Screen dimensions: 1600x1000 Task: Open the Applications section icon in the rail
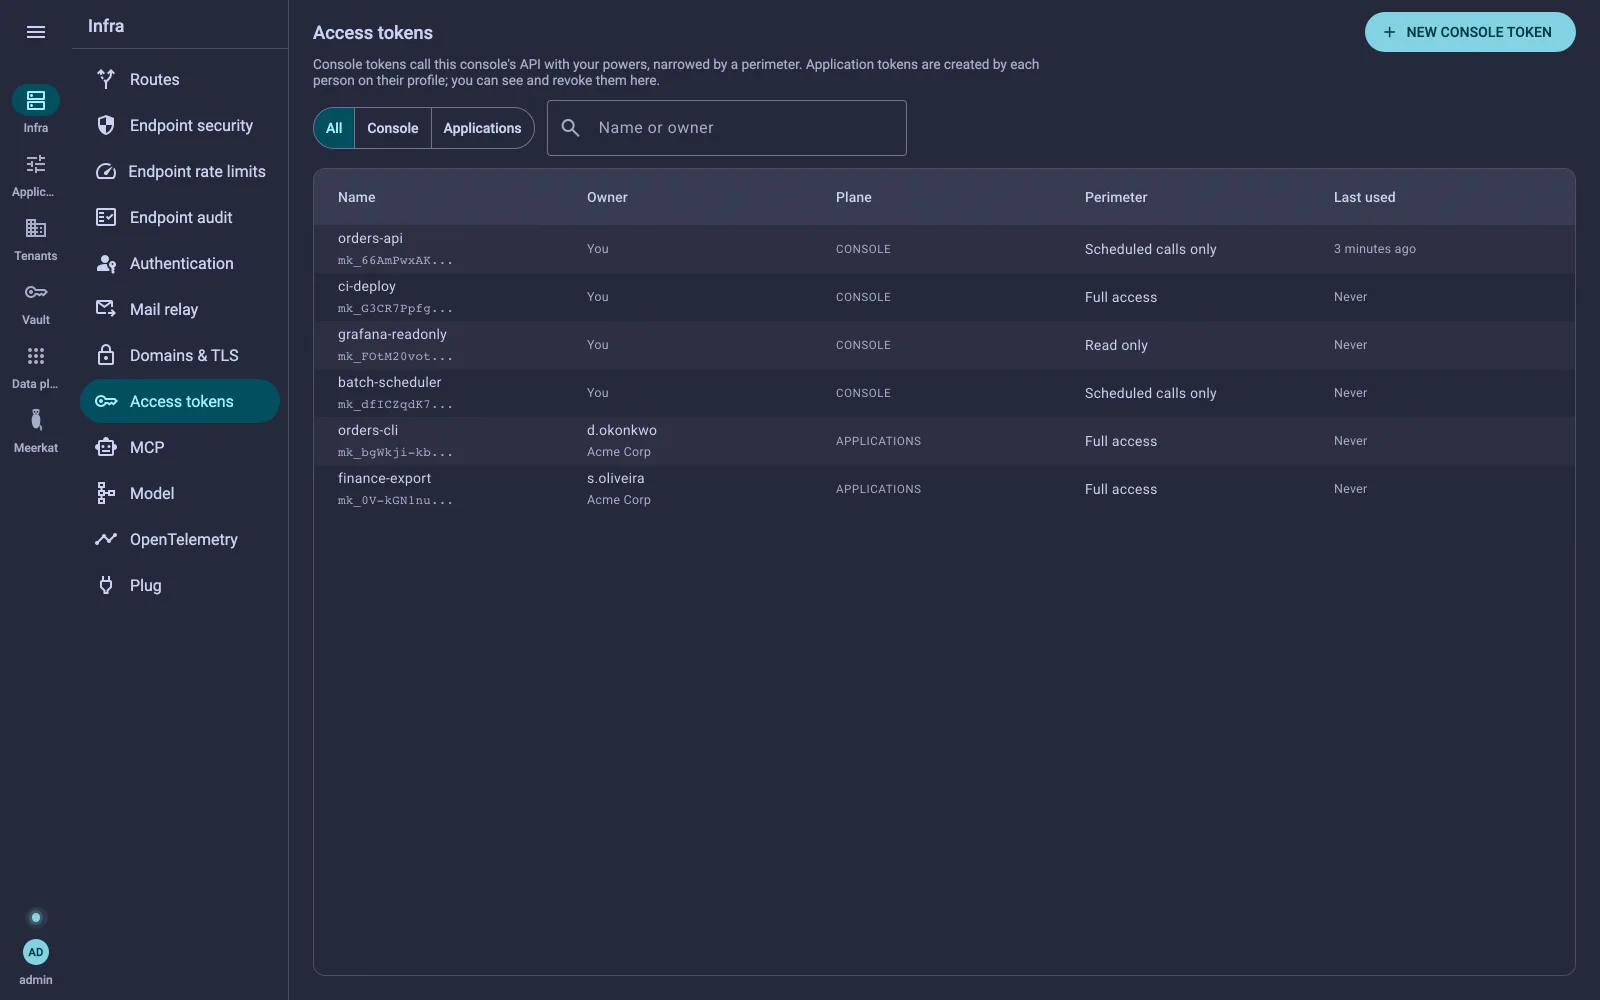click(x=36, y=164)
